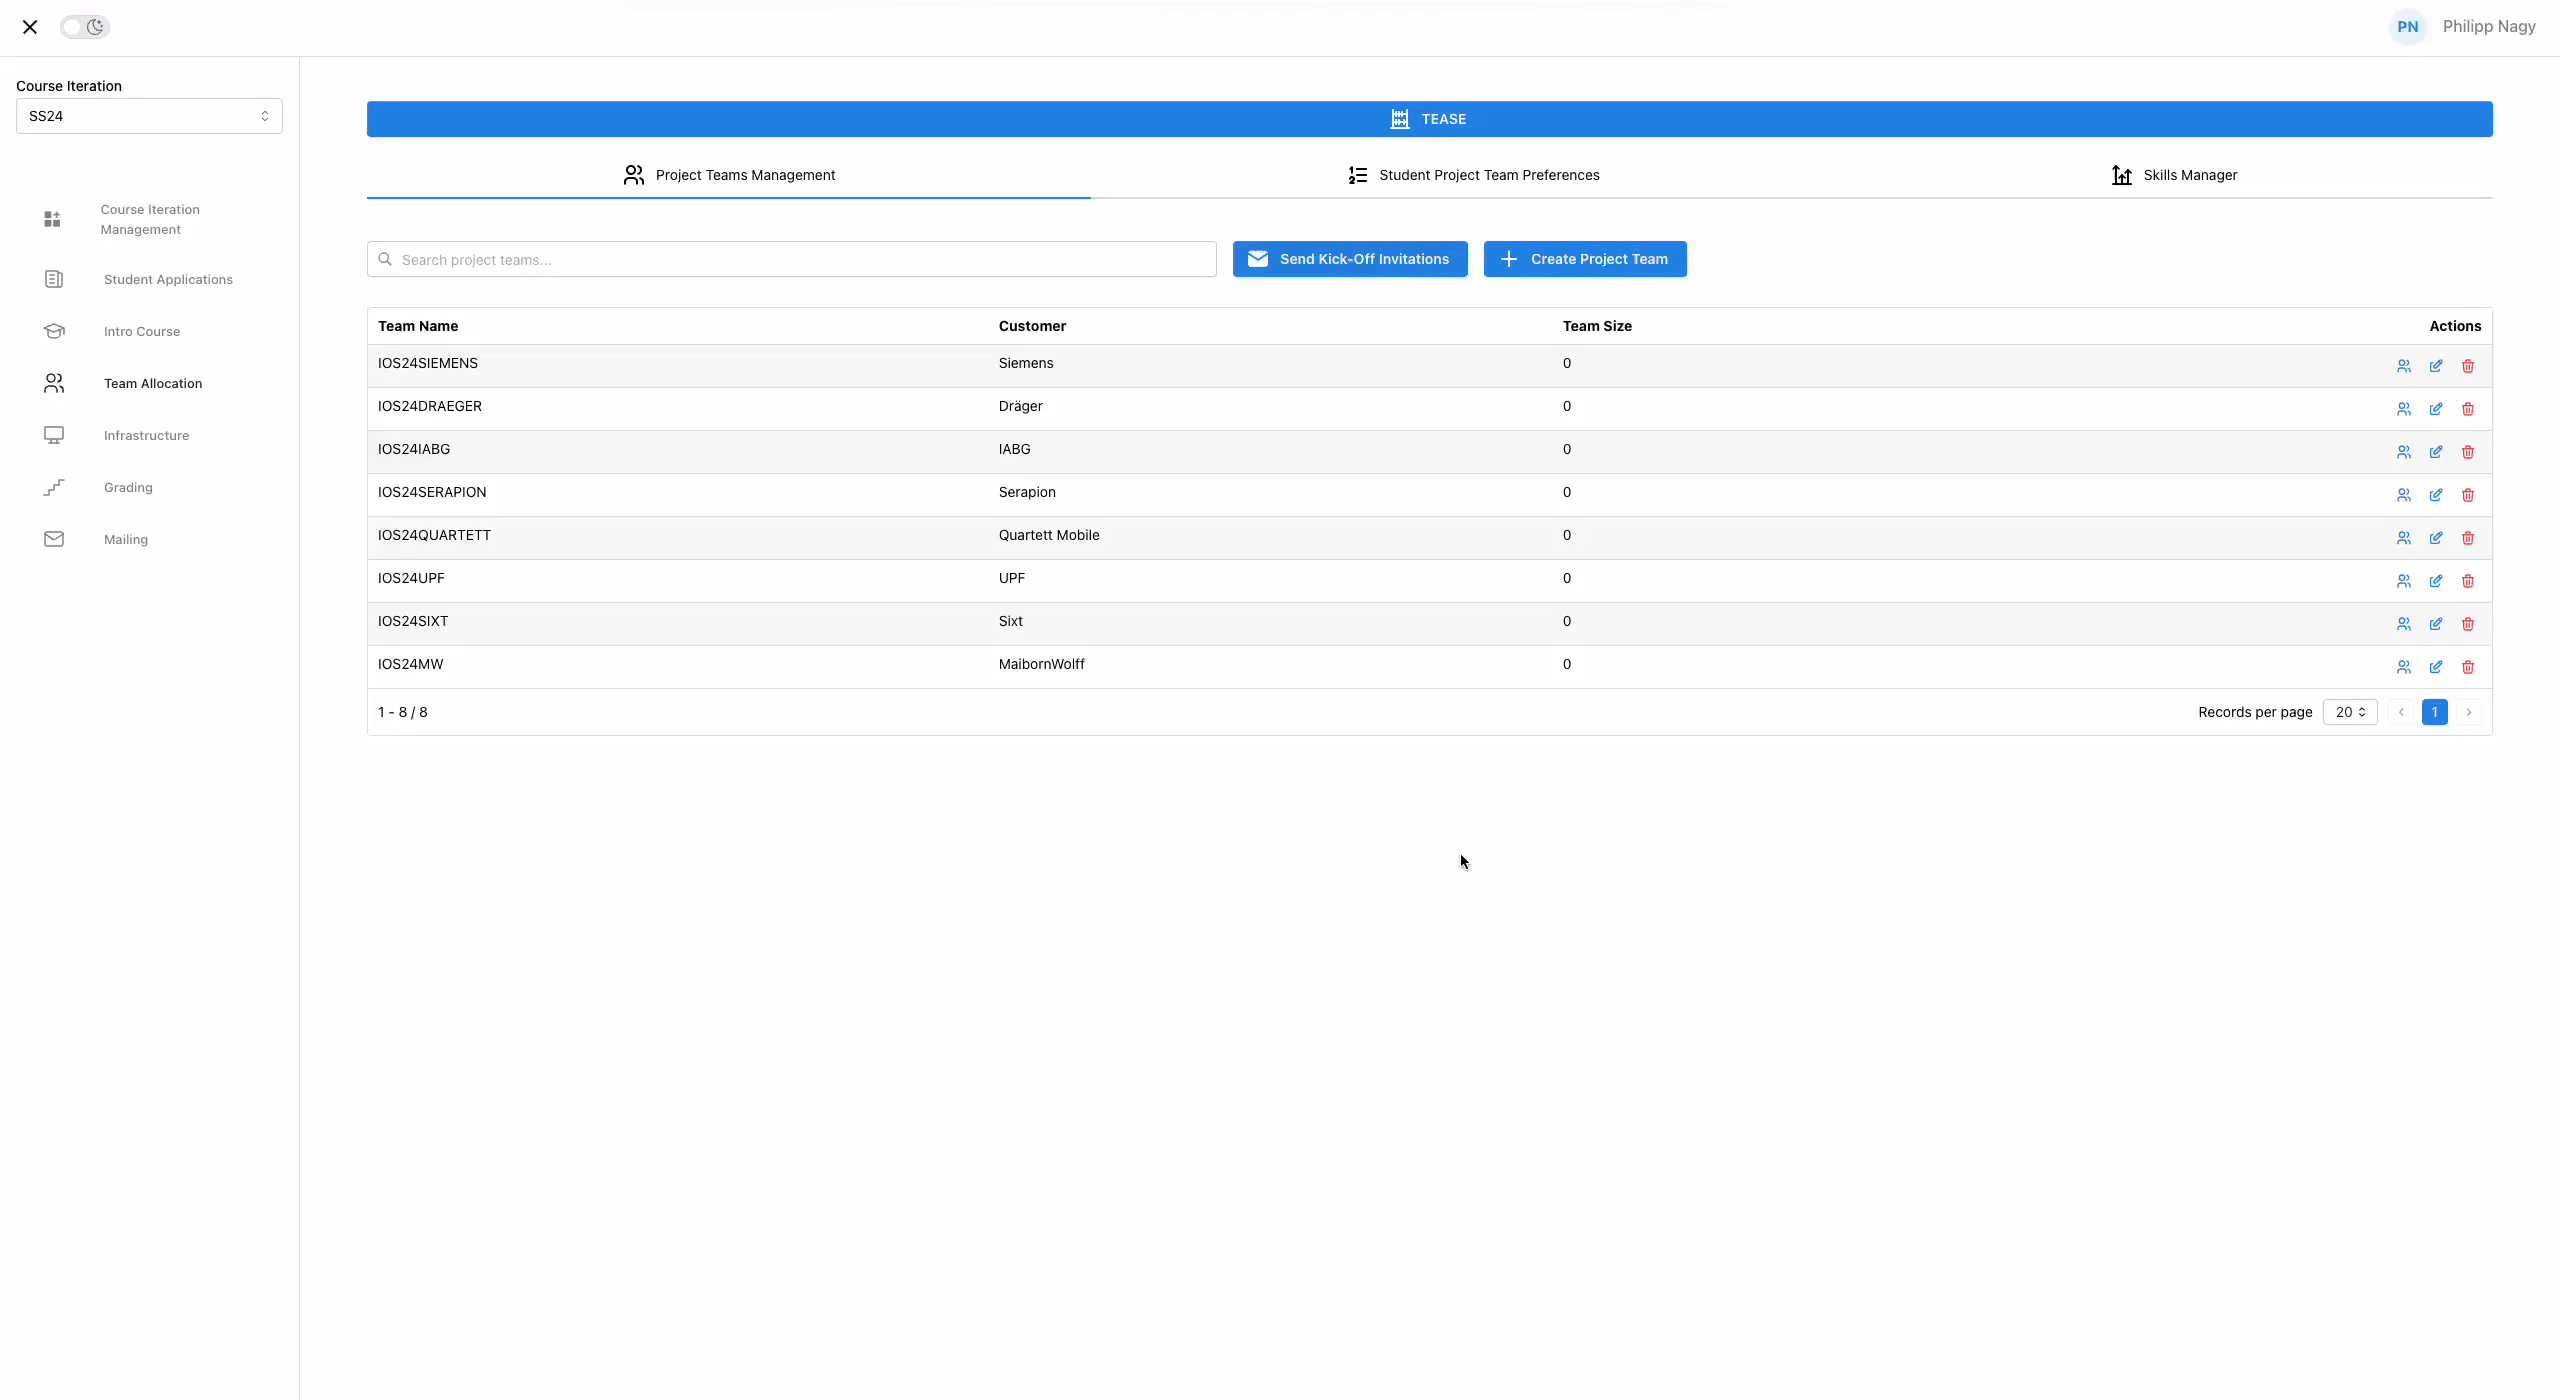This screenshot has width=2560, height=1400.
Task: Edit the IOS24SERAPION team entry
Action: (2436, 495)
